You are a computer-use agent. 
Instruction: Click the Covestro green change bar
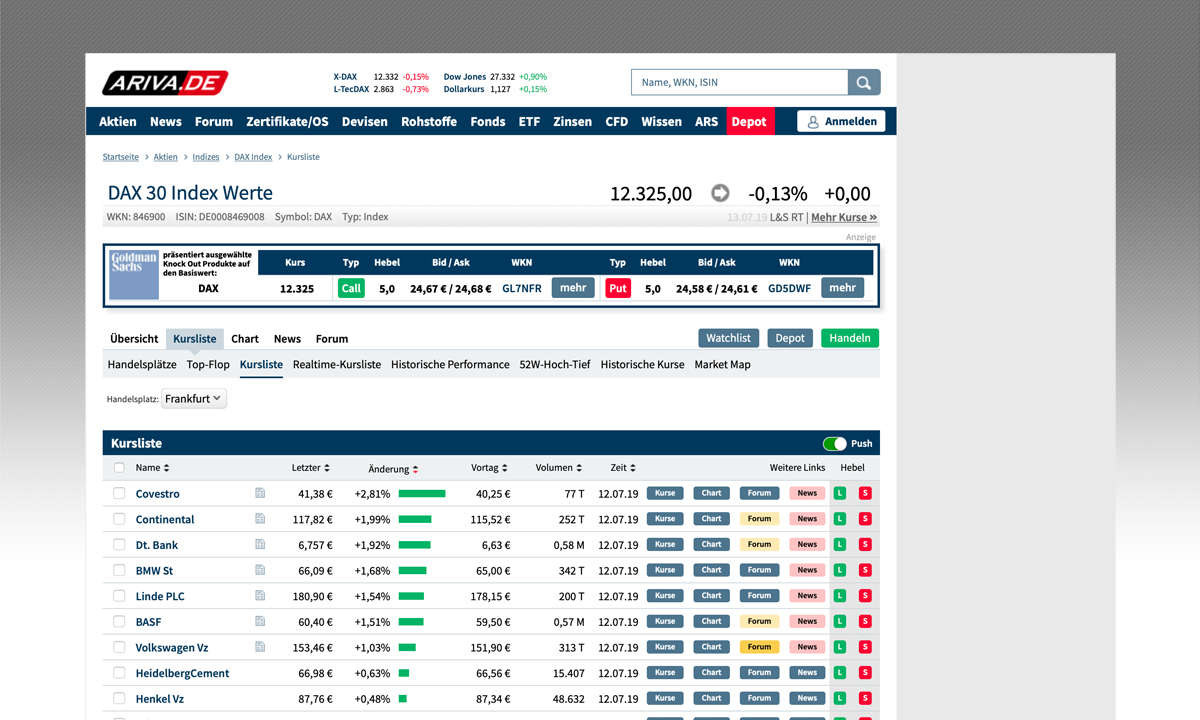point(422,493)
